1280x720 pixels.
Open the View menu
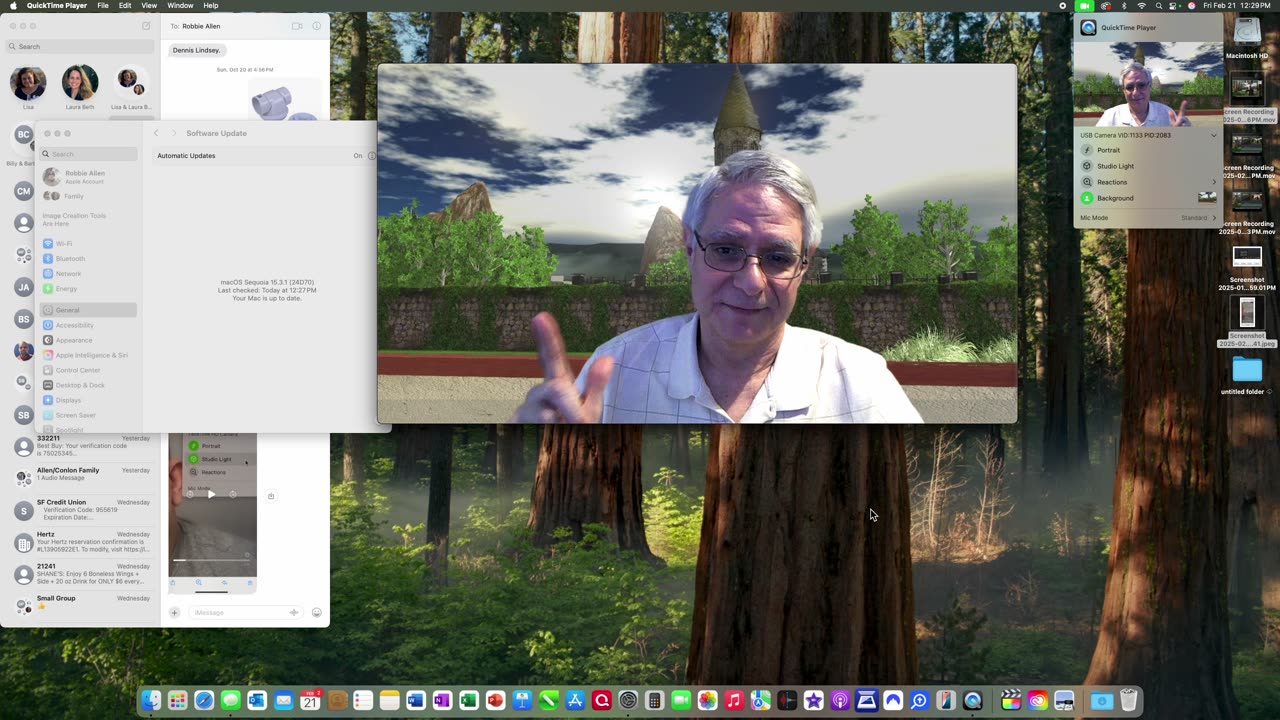149,6
